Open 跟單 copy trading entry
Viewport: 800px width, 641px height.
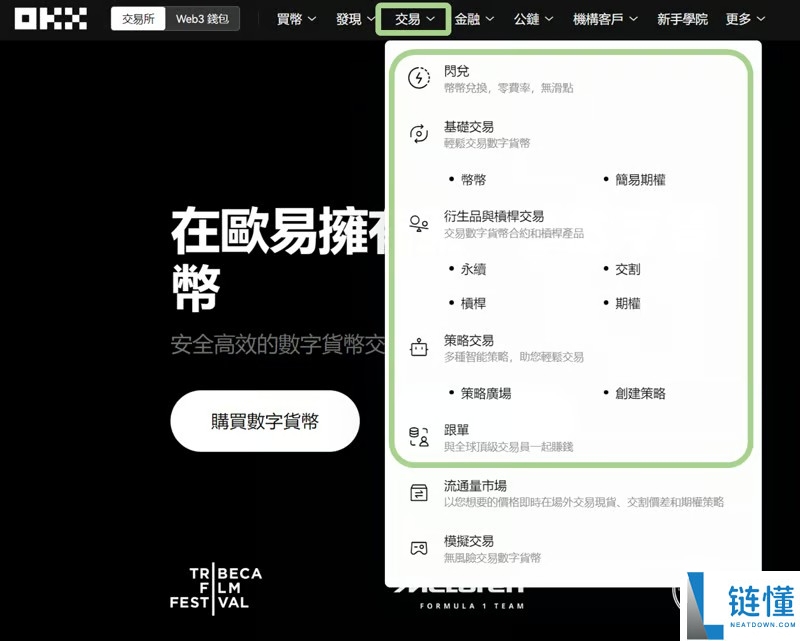click(457, 430)
